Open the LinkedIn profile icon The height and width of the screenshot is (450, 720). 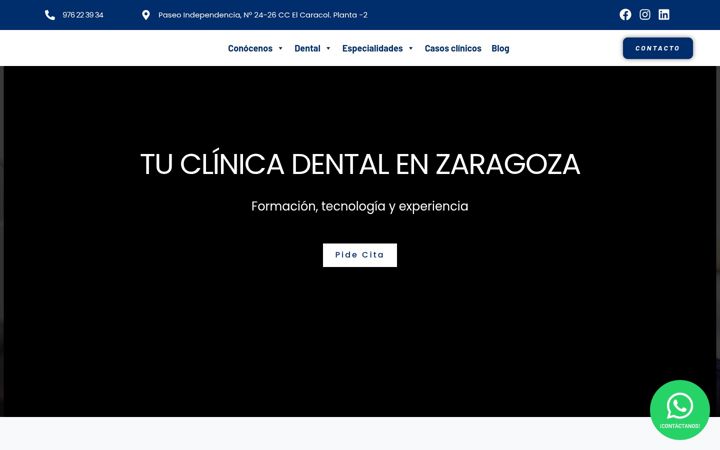(664, 15)
